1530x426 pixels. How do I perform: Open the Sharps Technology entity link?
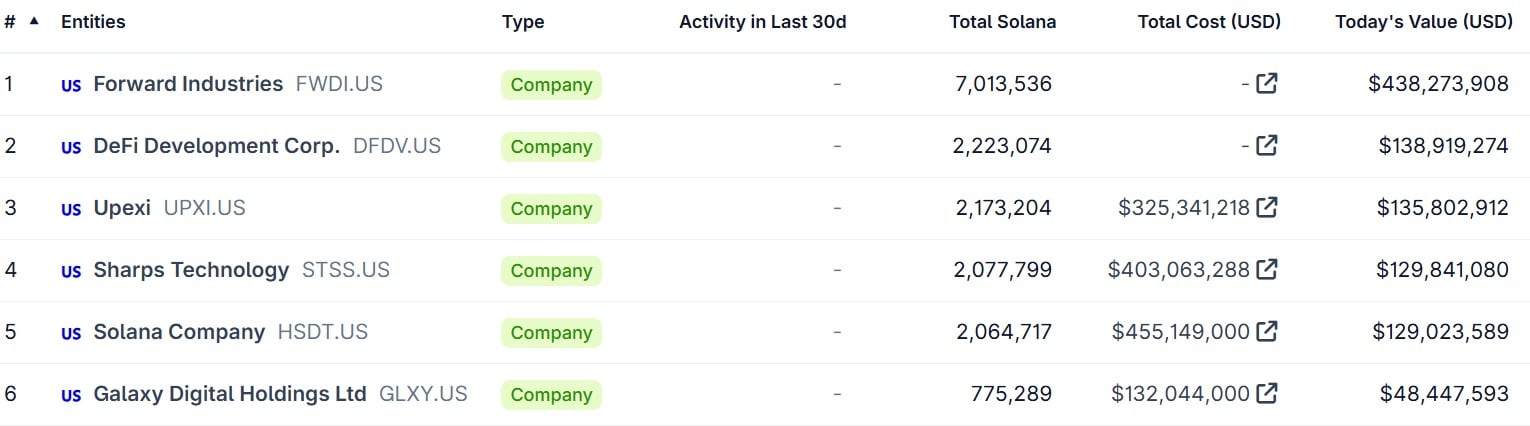[191, 270]
